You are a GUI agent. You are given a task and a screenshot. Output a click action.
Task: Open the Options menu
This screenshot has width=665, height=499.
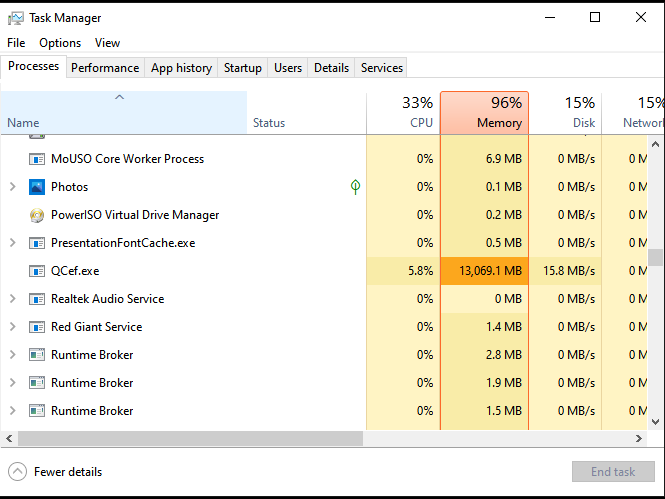click(60, 43)
